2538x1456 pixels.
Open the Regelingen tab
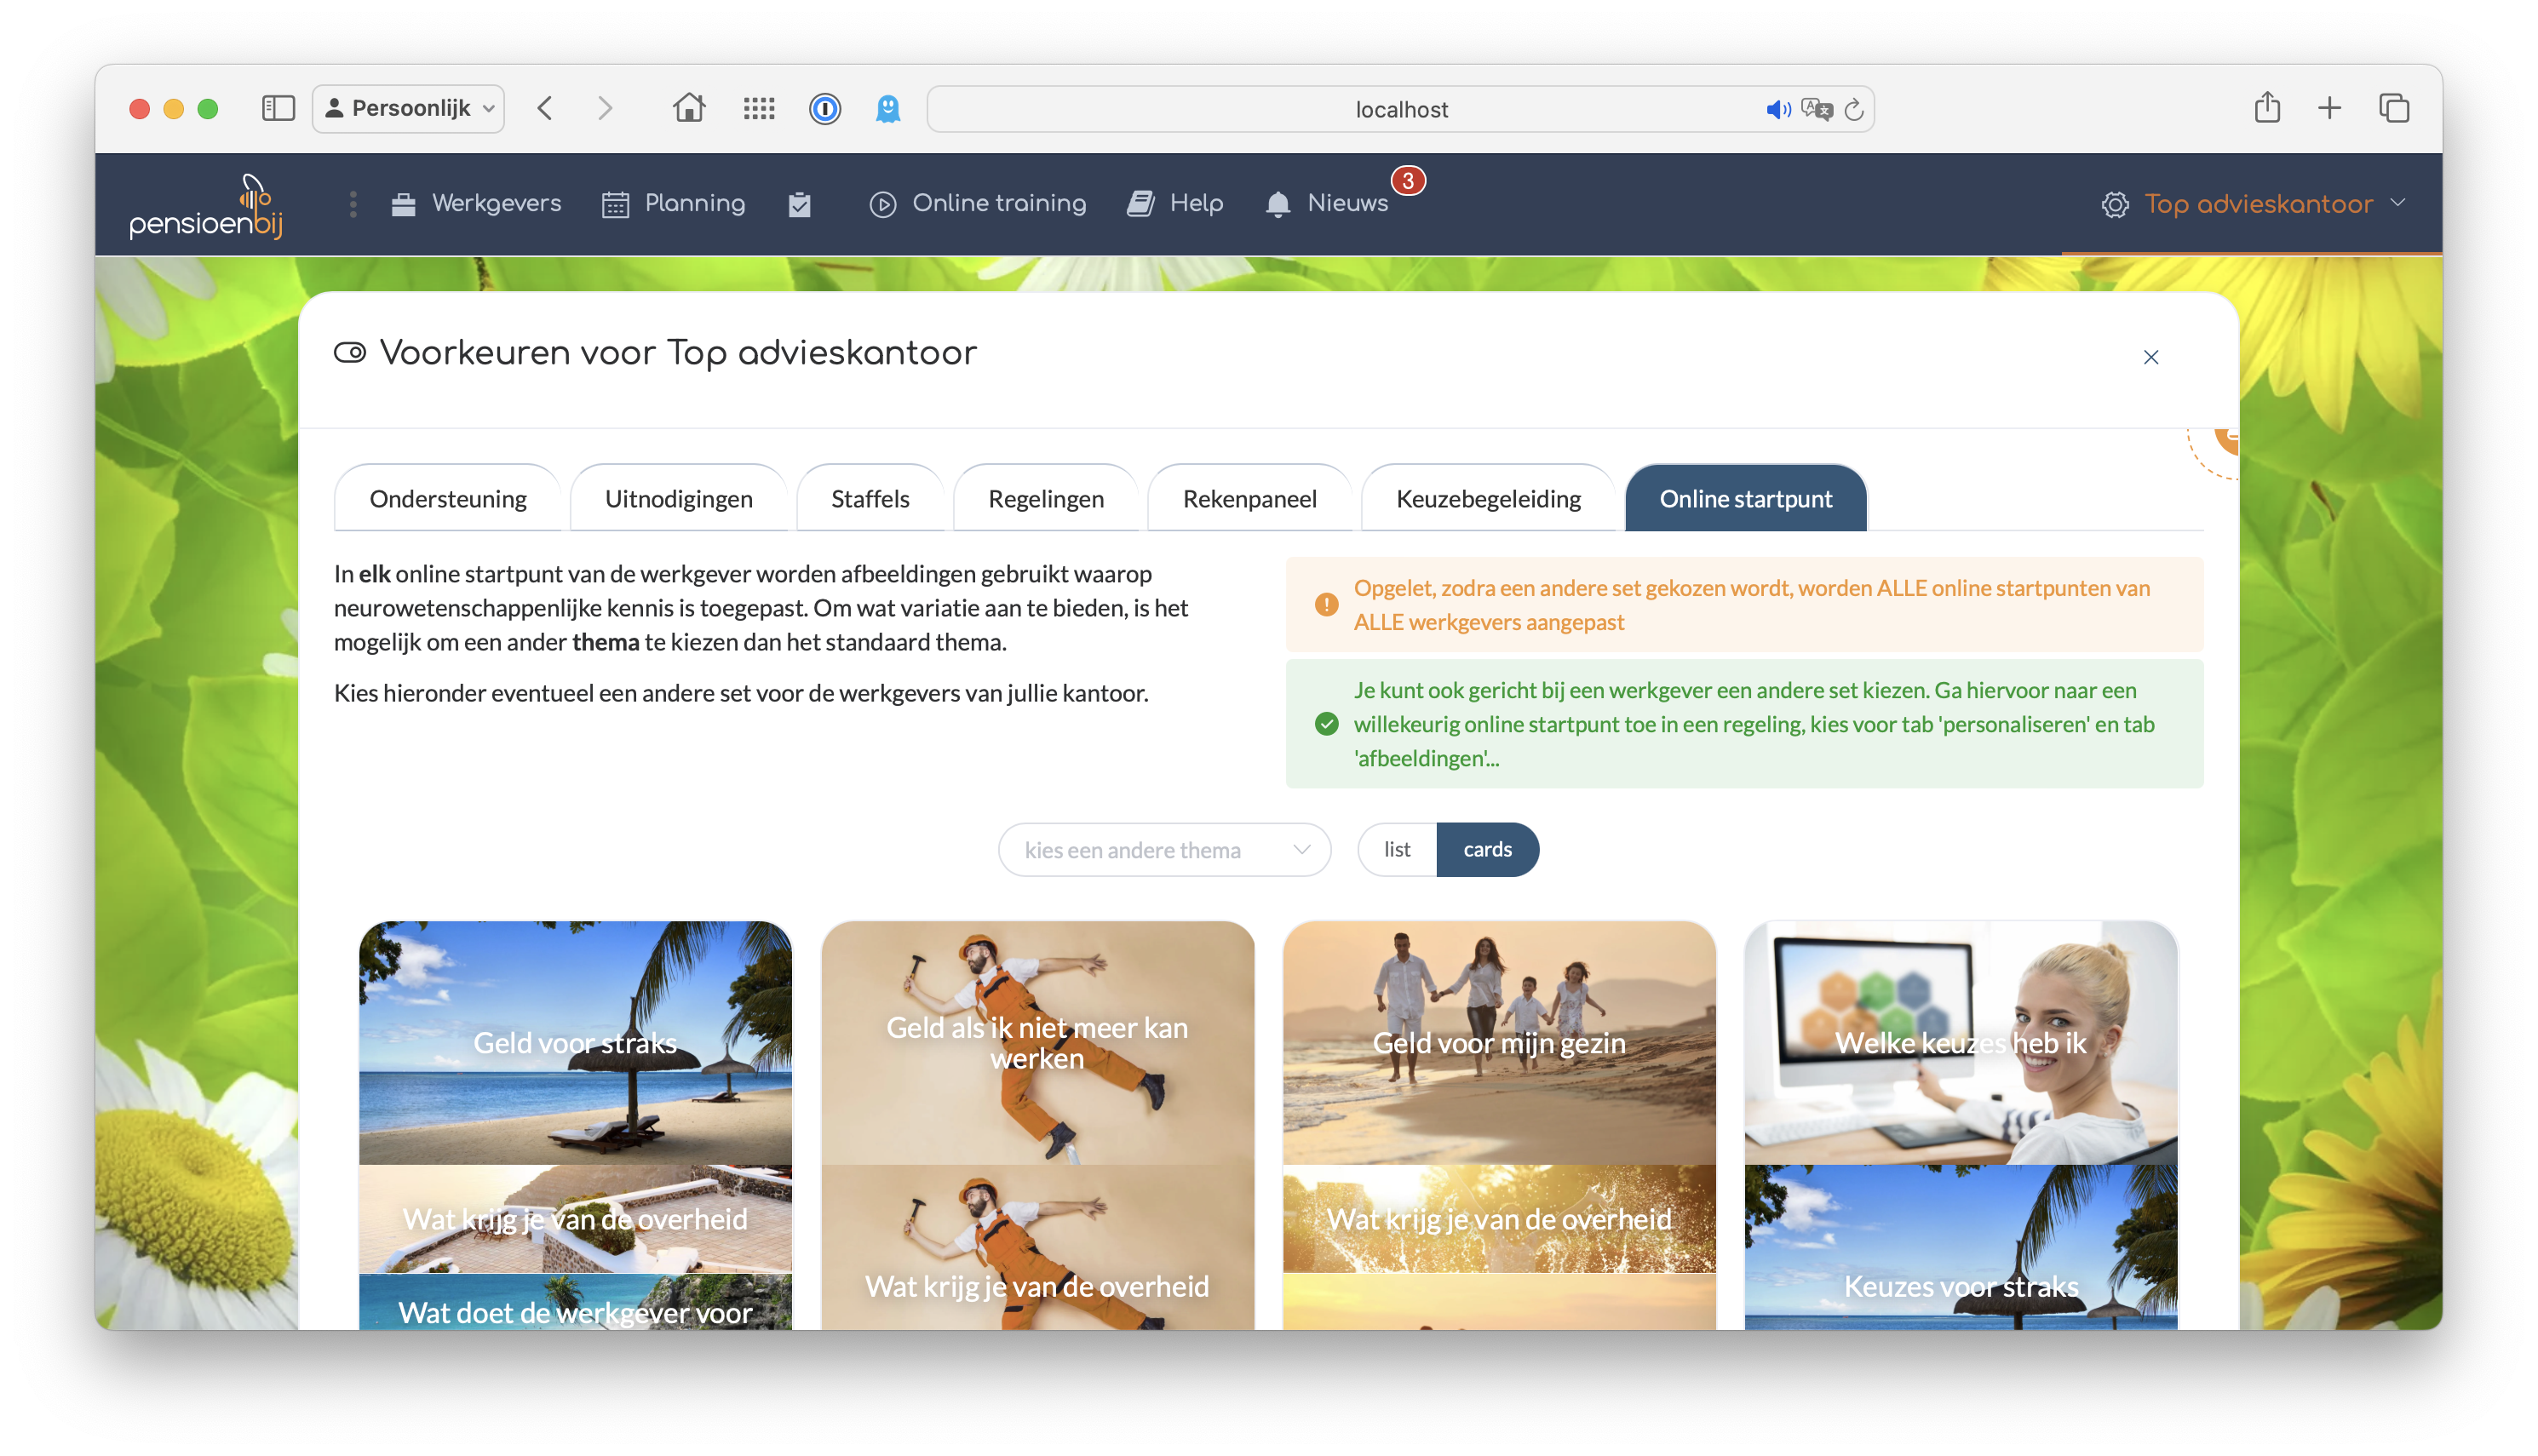click(1046, 498)
